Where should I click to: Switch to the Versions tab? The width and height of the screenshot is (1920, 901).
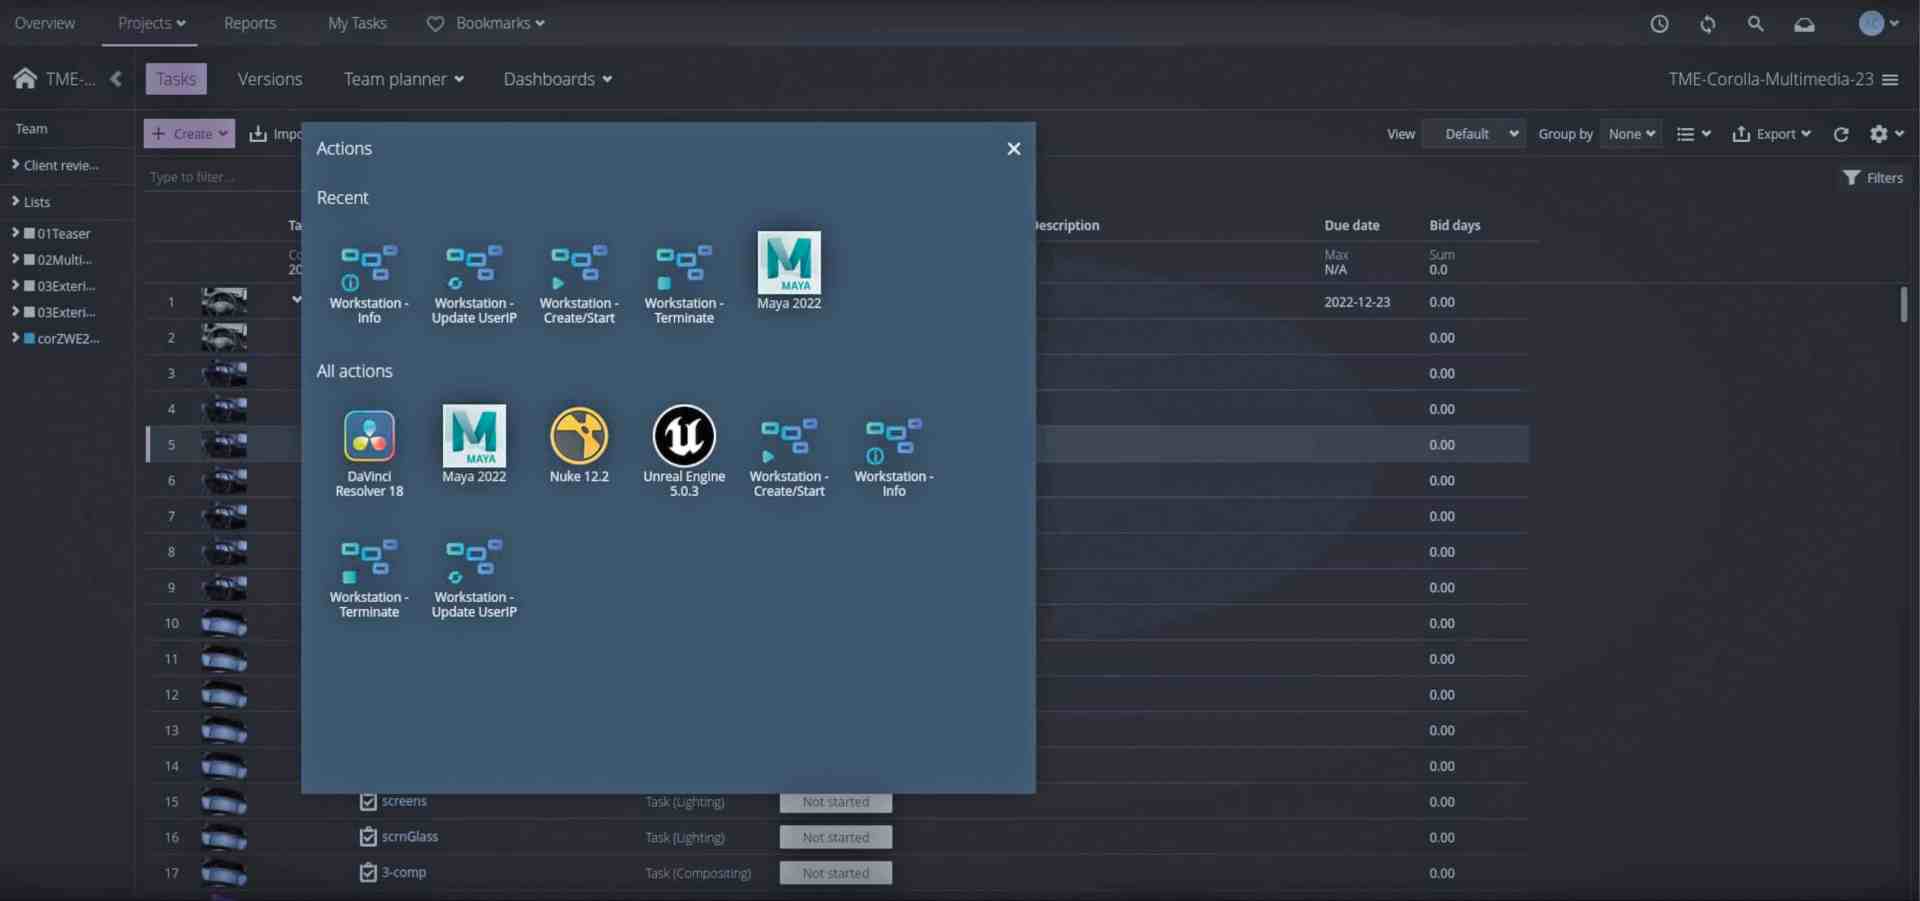[x=269, y=79]
